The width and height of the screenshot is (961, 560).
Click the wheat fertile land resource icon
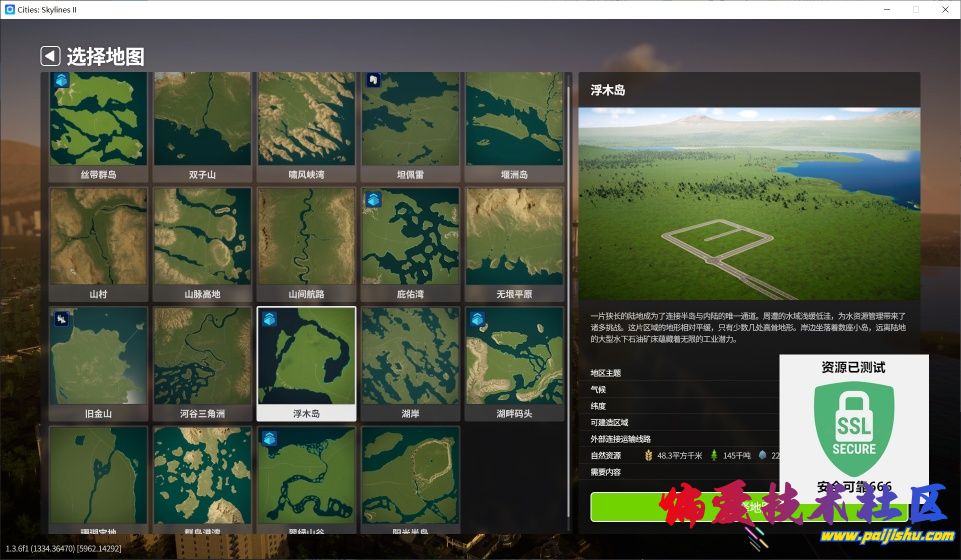[x=646, y=455]
